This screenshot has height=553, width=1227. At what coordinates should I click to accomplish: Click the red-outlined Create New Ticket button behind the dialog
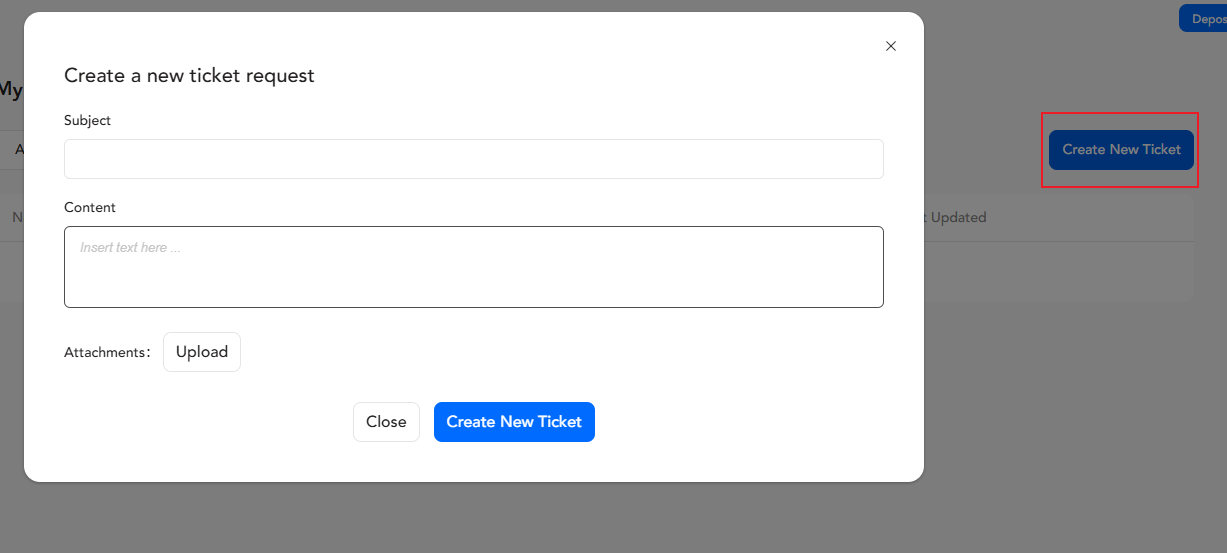tap(1121, 150)
